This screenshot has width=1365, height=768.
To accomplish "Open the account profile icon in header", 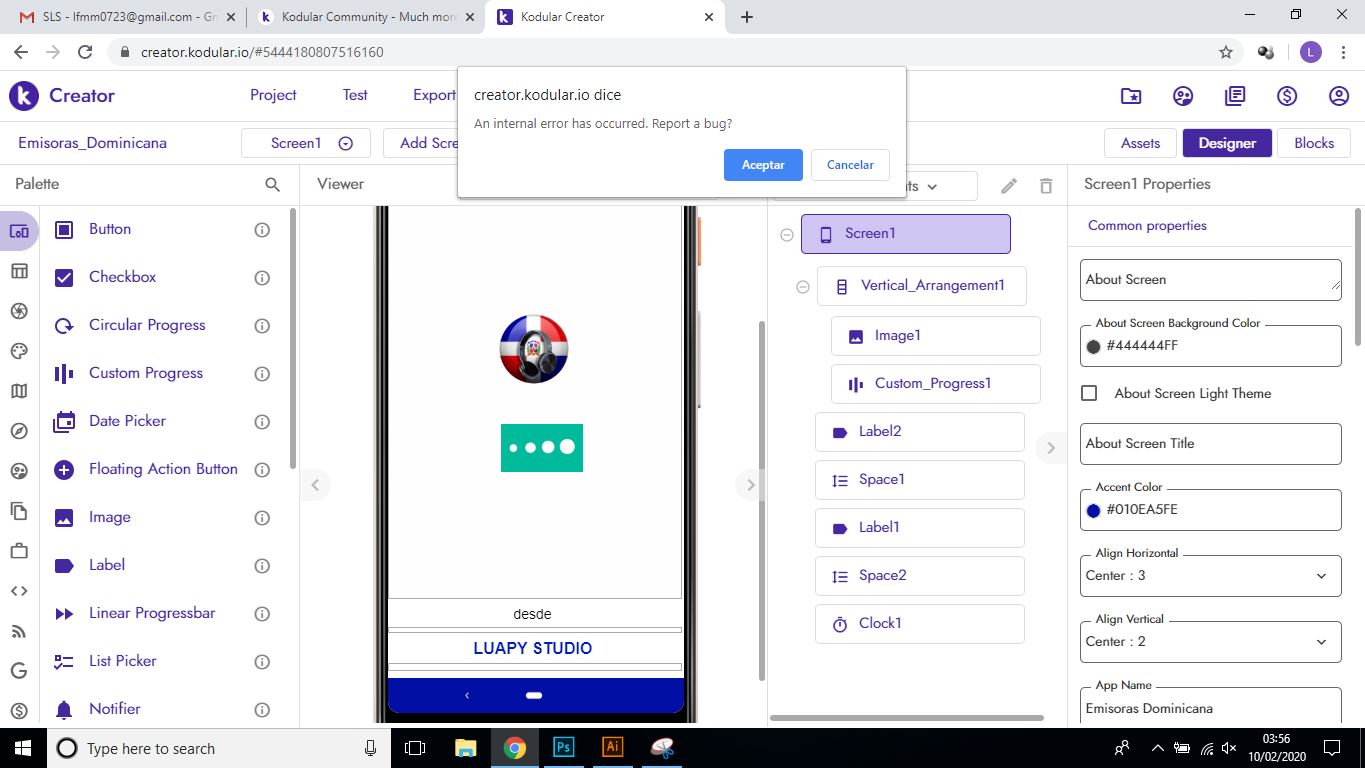I will click(x=1339, y=96).
